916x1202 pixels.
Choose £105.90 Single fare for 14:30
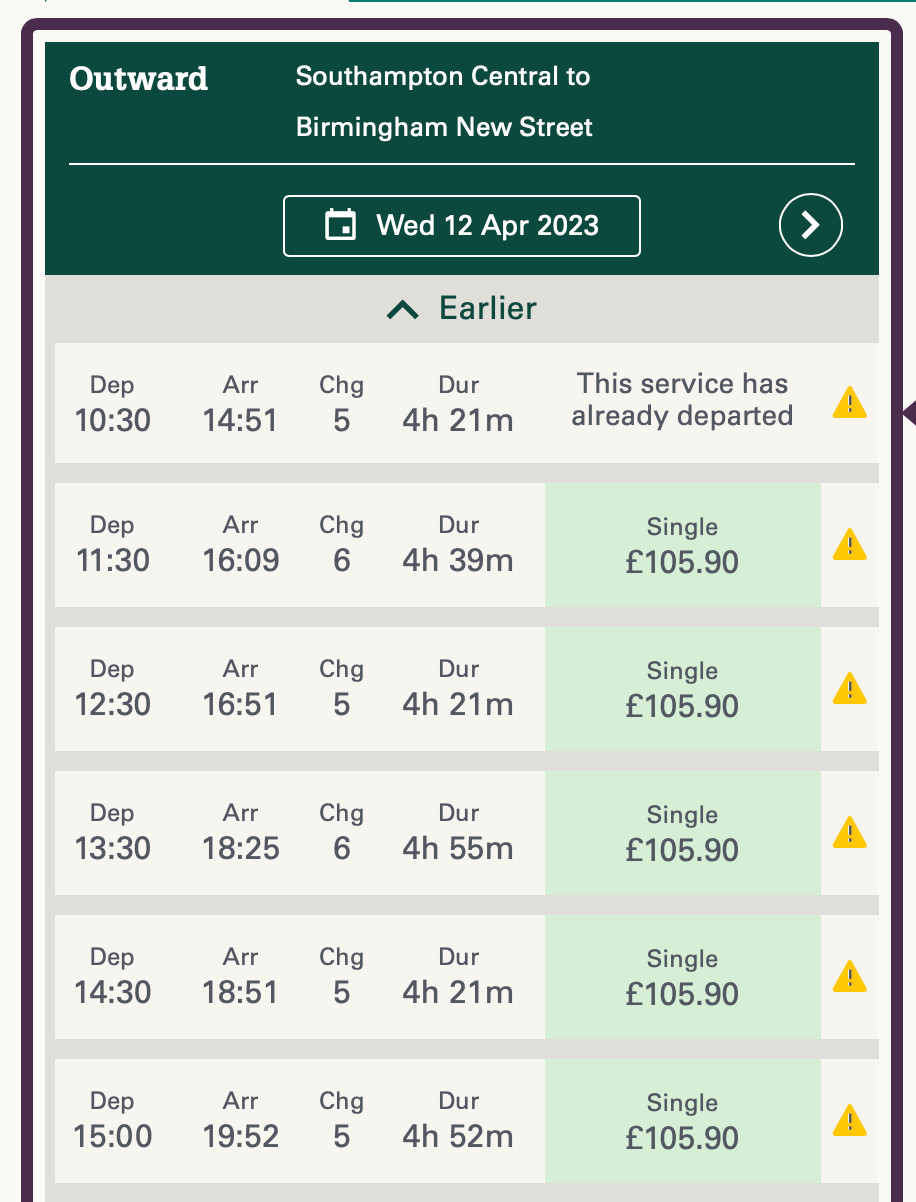pyautogui.click(x=682, y=978)
